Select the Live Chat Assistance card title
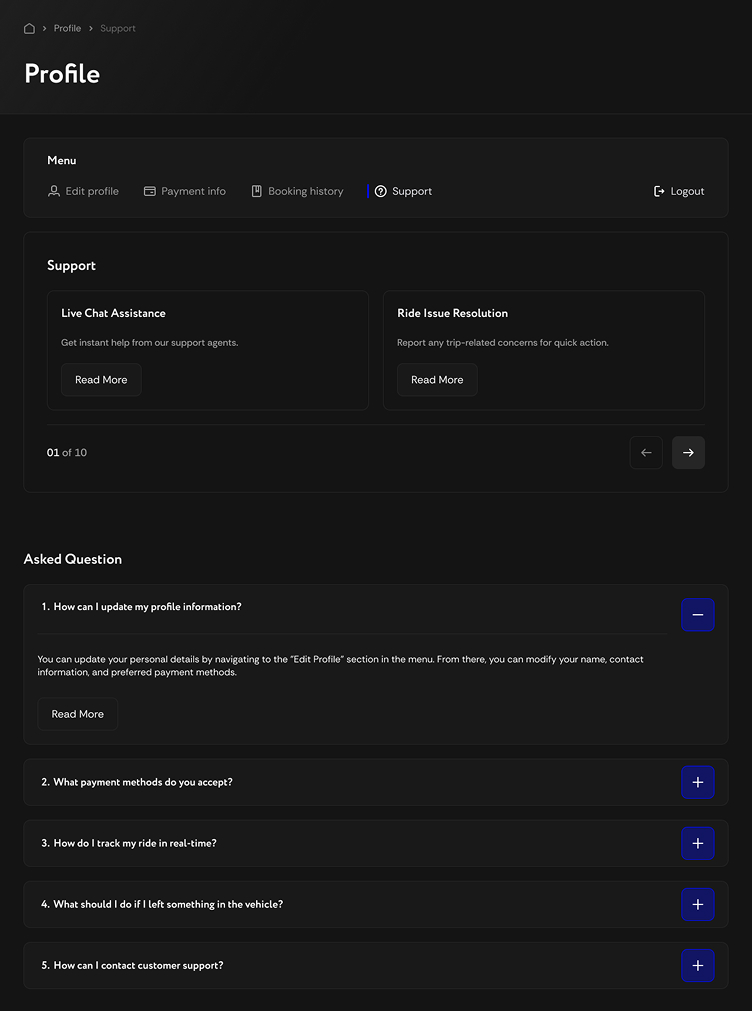The width and height of the screenshot is (752, 1011). coord(113,313)
